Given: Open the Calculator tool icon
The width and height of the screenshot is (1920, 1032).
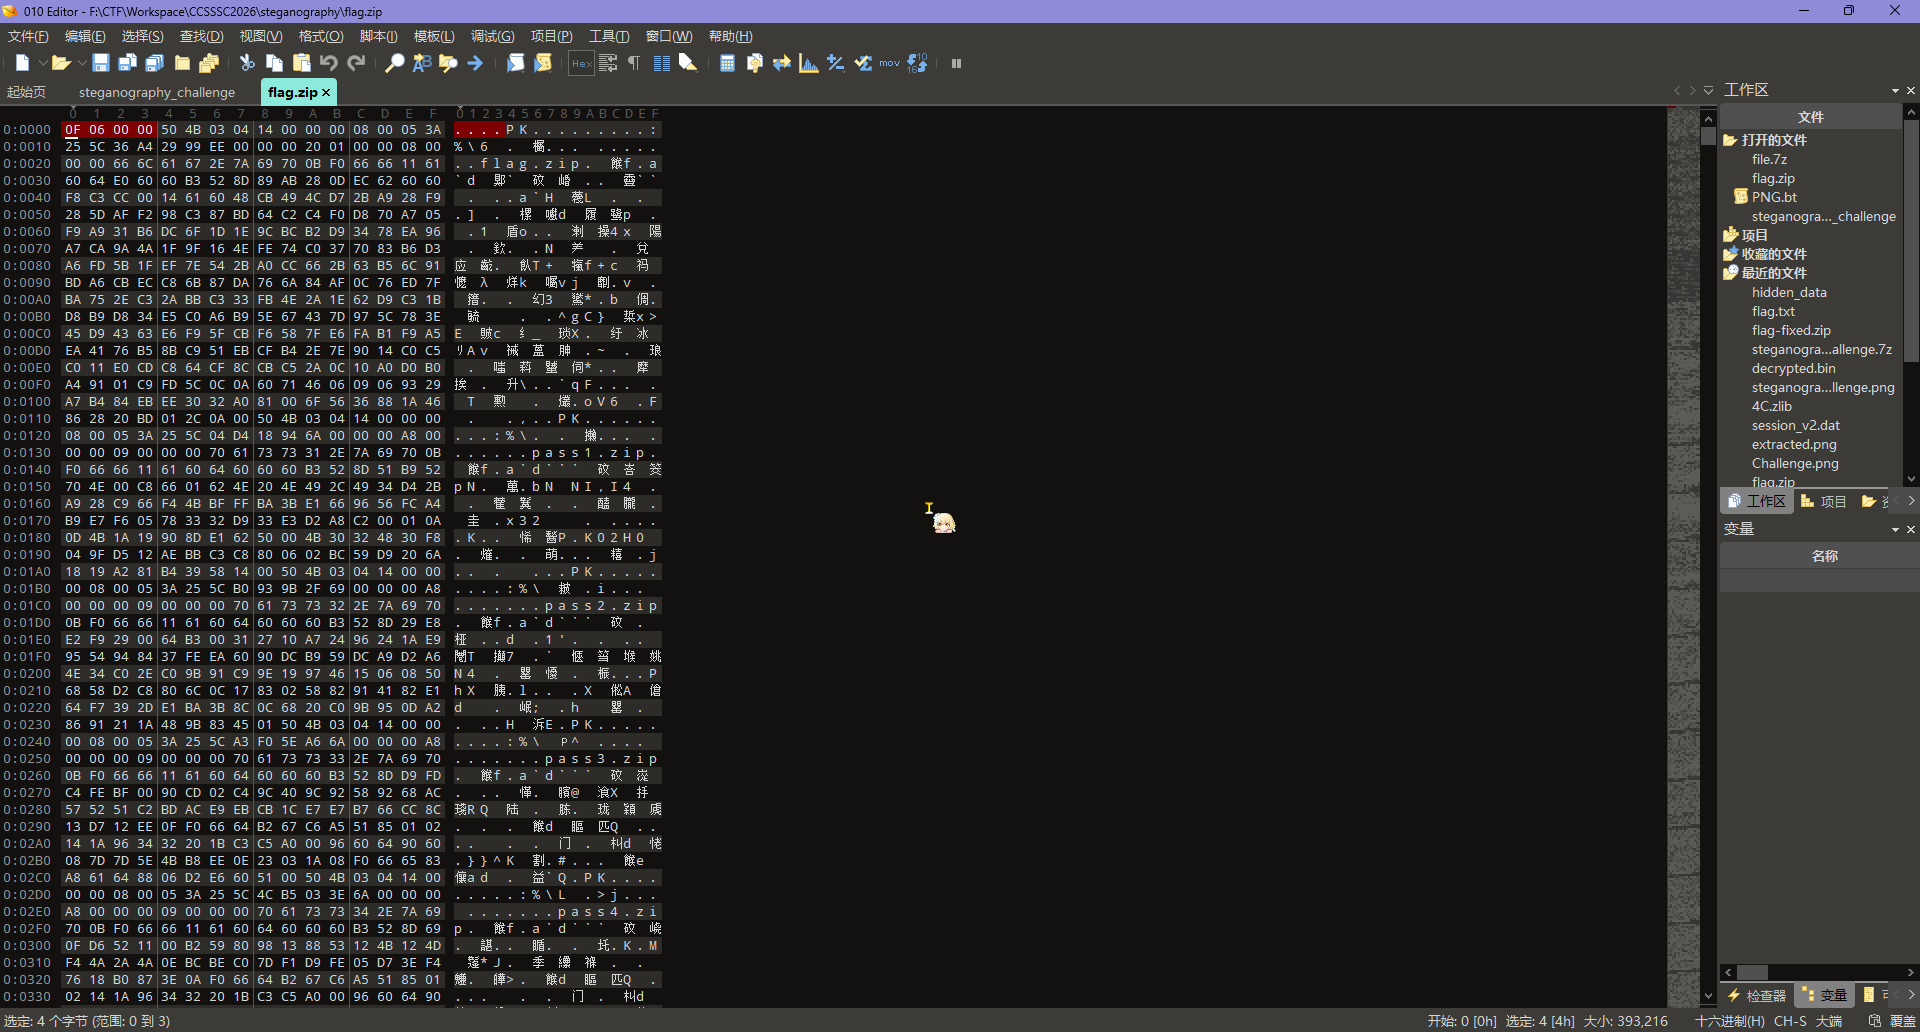Looking at the screenshot, I should (727, 63).
